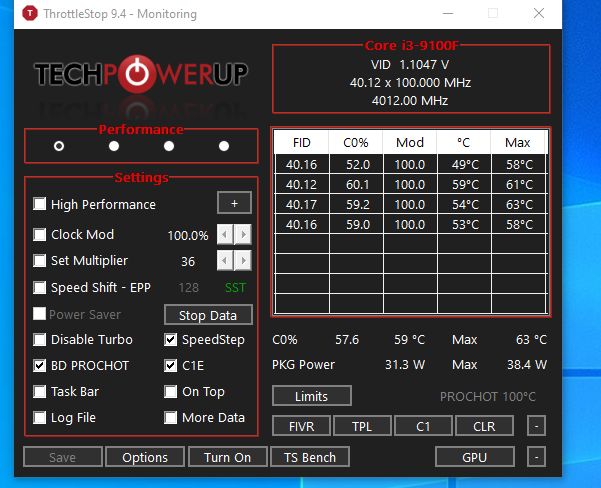Viewport: 601px width, 488px height.
Task: Click the TechPowerUp logo
Action: pyautogui.click(x=141, y=74)
